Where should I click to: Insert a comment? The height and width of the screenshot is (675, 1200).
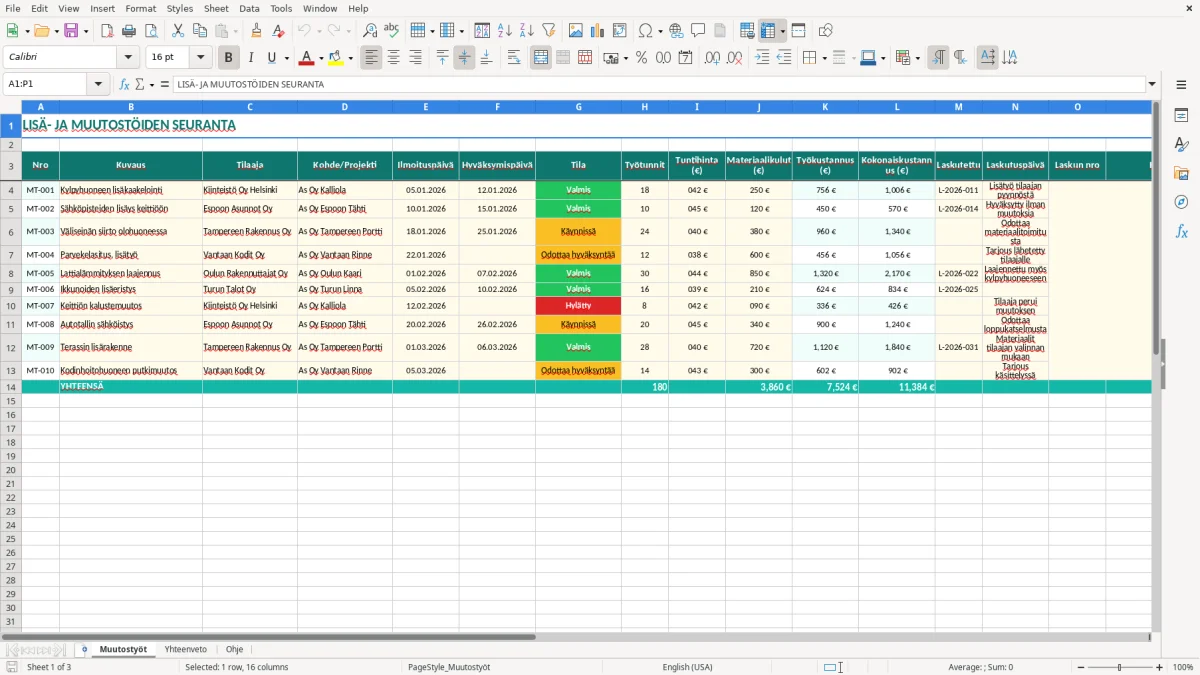tap(698, 31)
